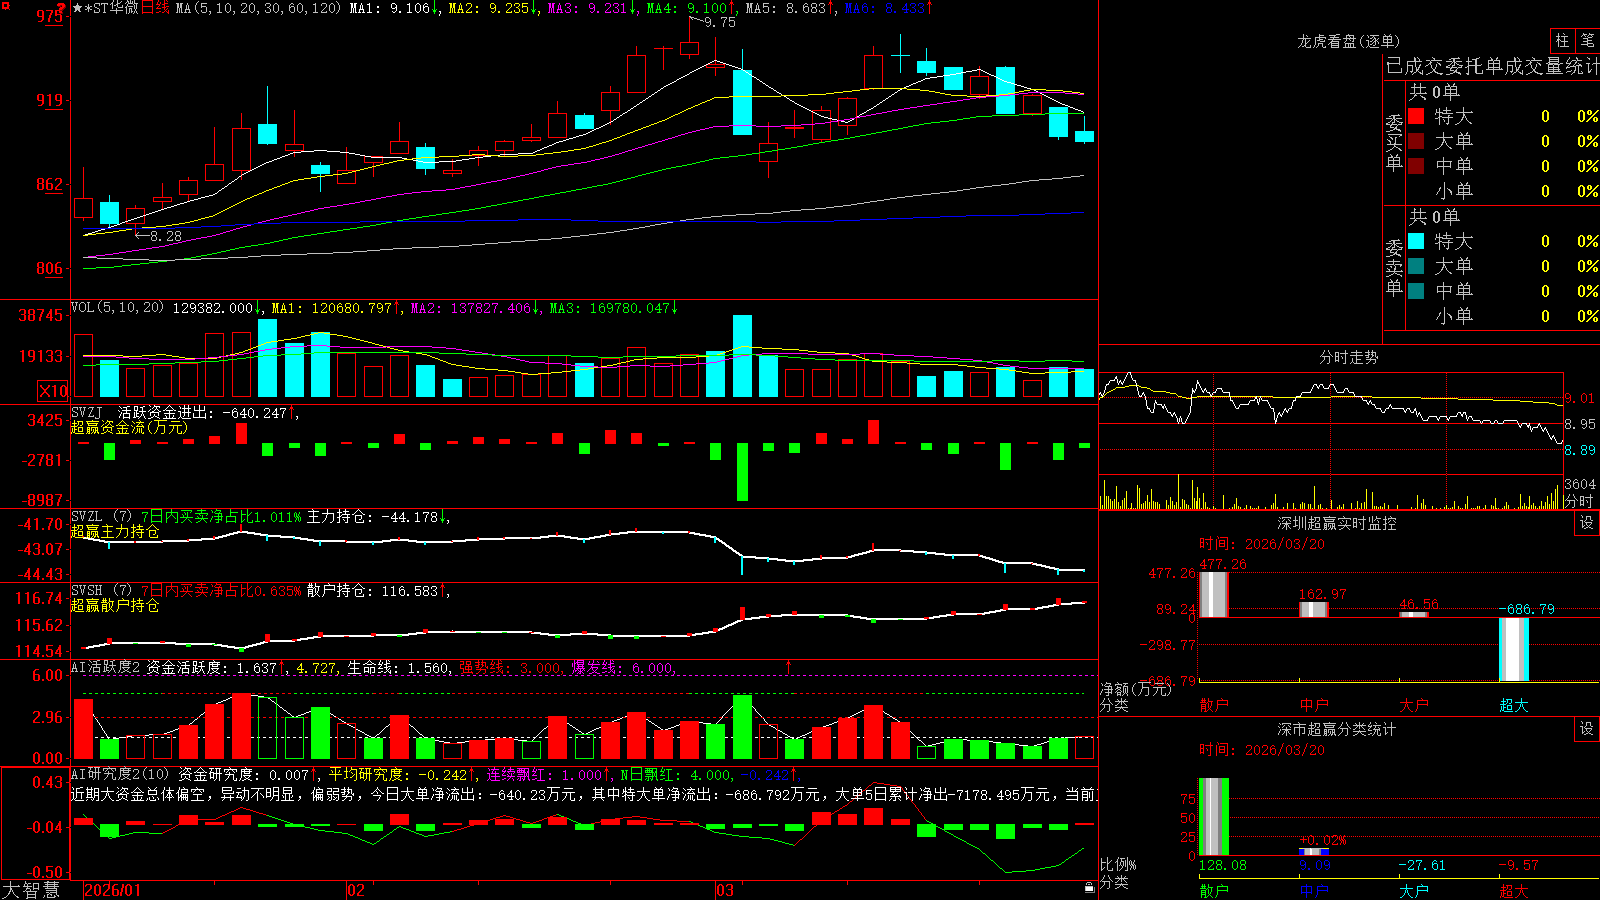Click the 9.75 high price annotation
This screenshot has width=1600, height=900.
coord(720,22)
